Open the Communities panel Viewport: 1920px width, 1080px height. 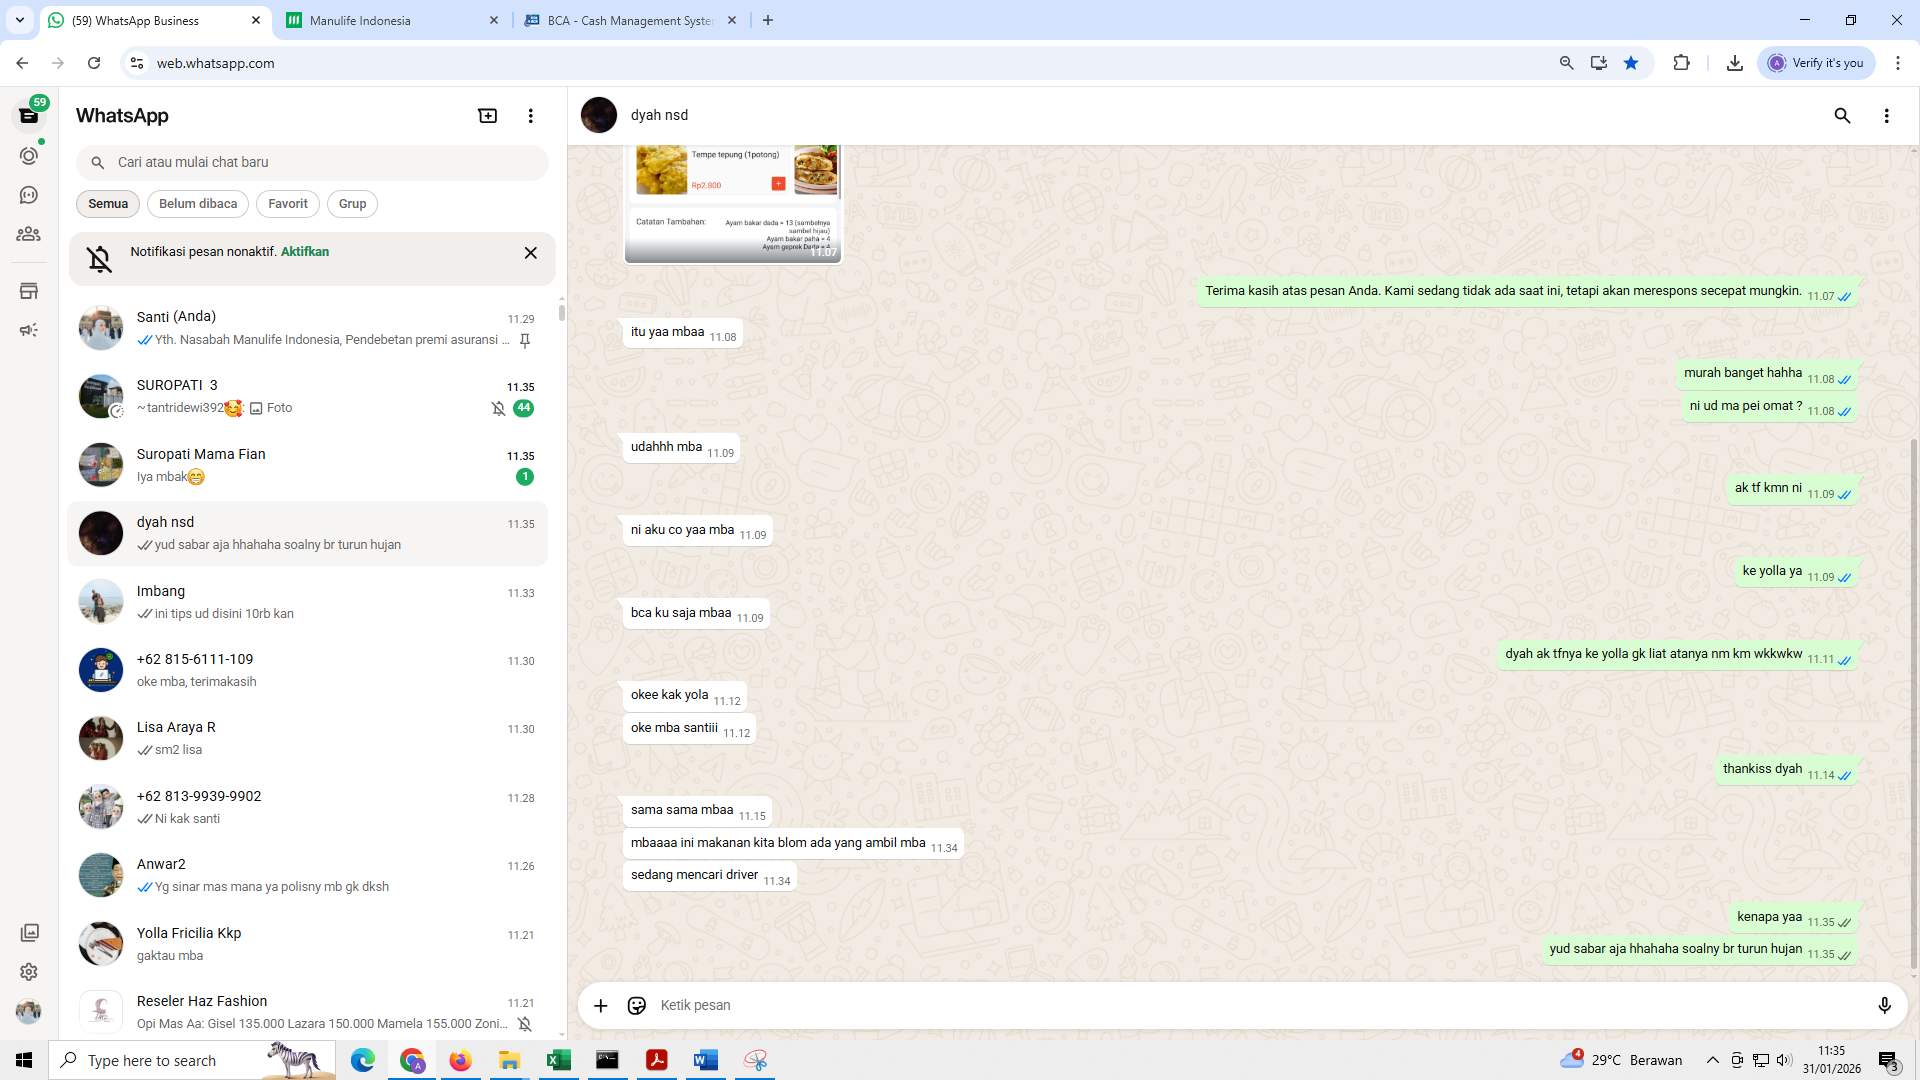pyautogui.click(x=29, y=234)
